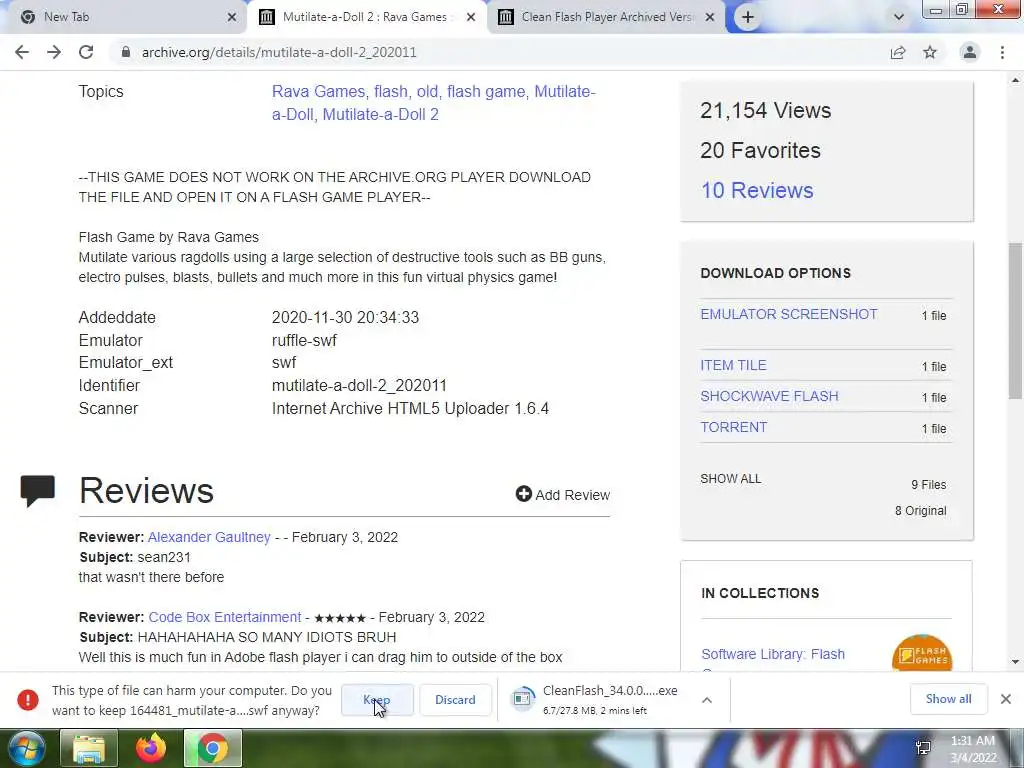The width and height of the screenshot is (1024, 768).
Task: Open the tab search chevron
Action: coord(899,17)
